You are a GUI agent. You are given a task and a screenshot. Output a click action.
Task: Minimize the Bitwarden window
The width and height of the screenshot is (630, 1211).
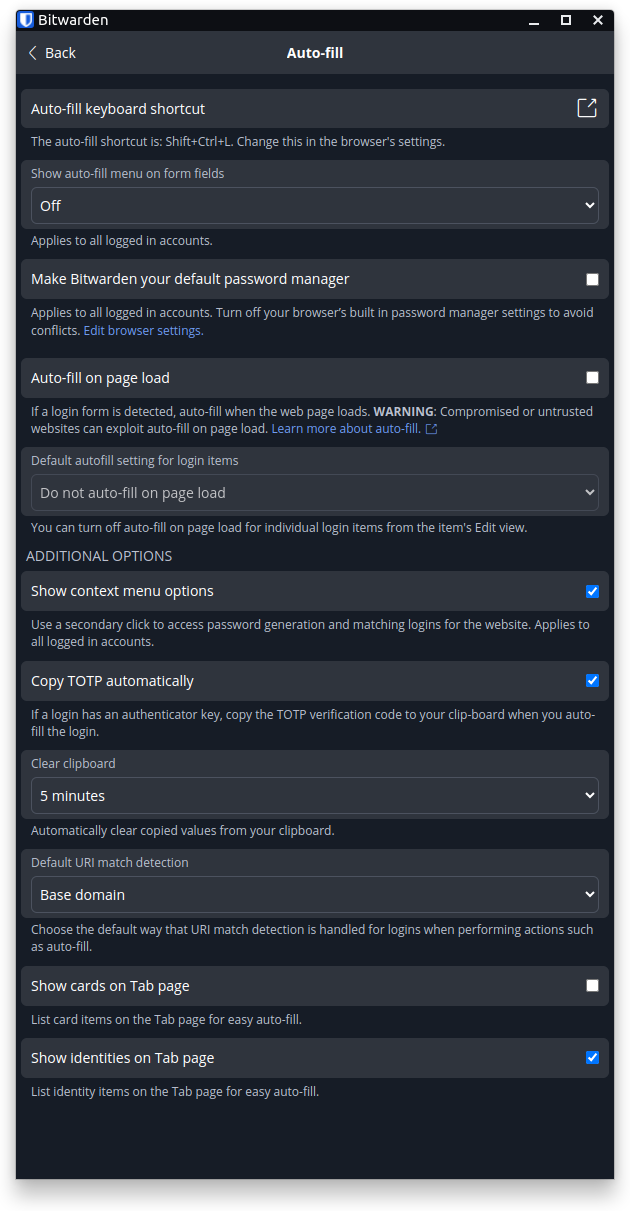(x=531, y=20)
